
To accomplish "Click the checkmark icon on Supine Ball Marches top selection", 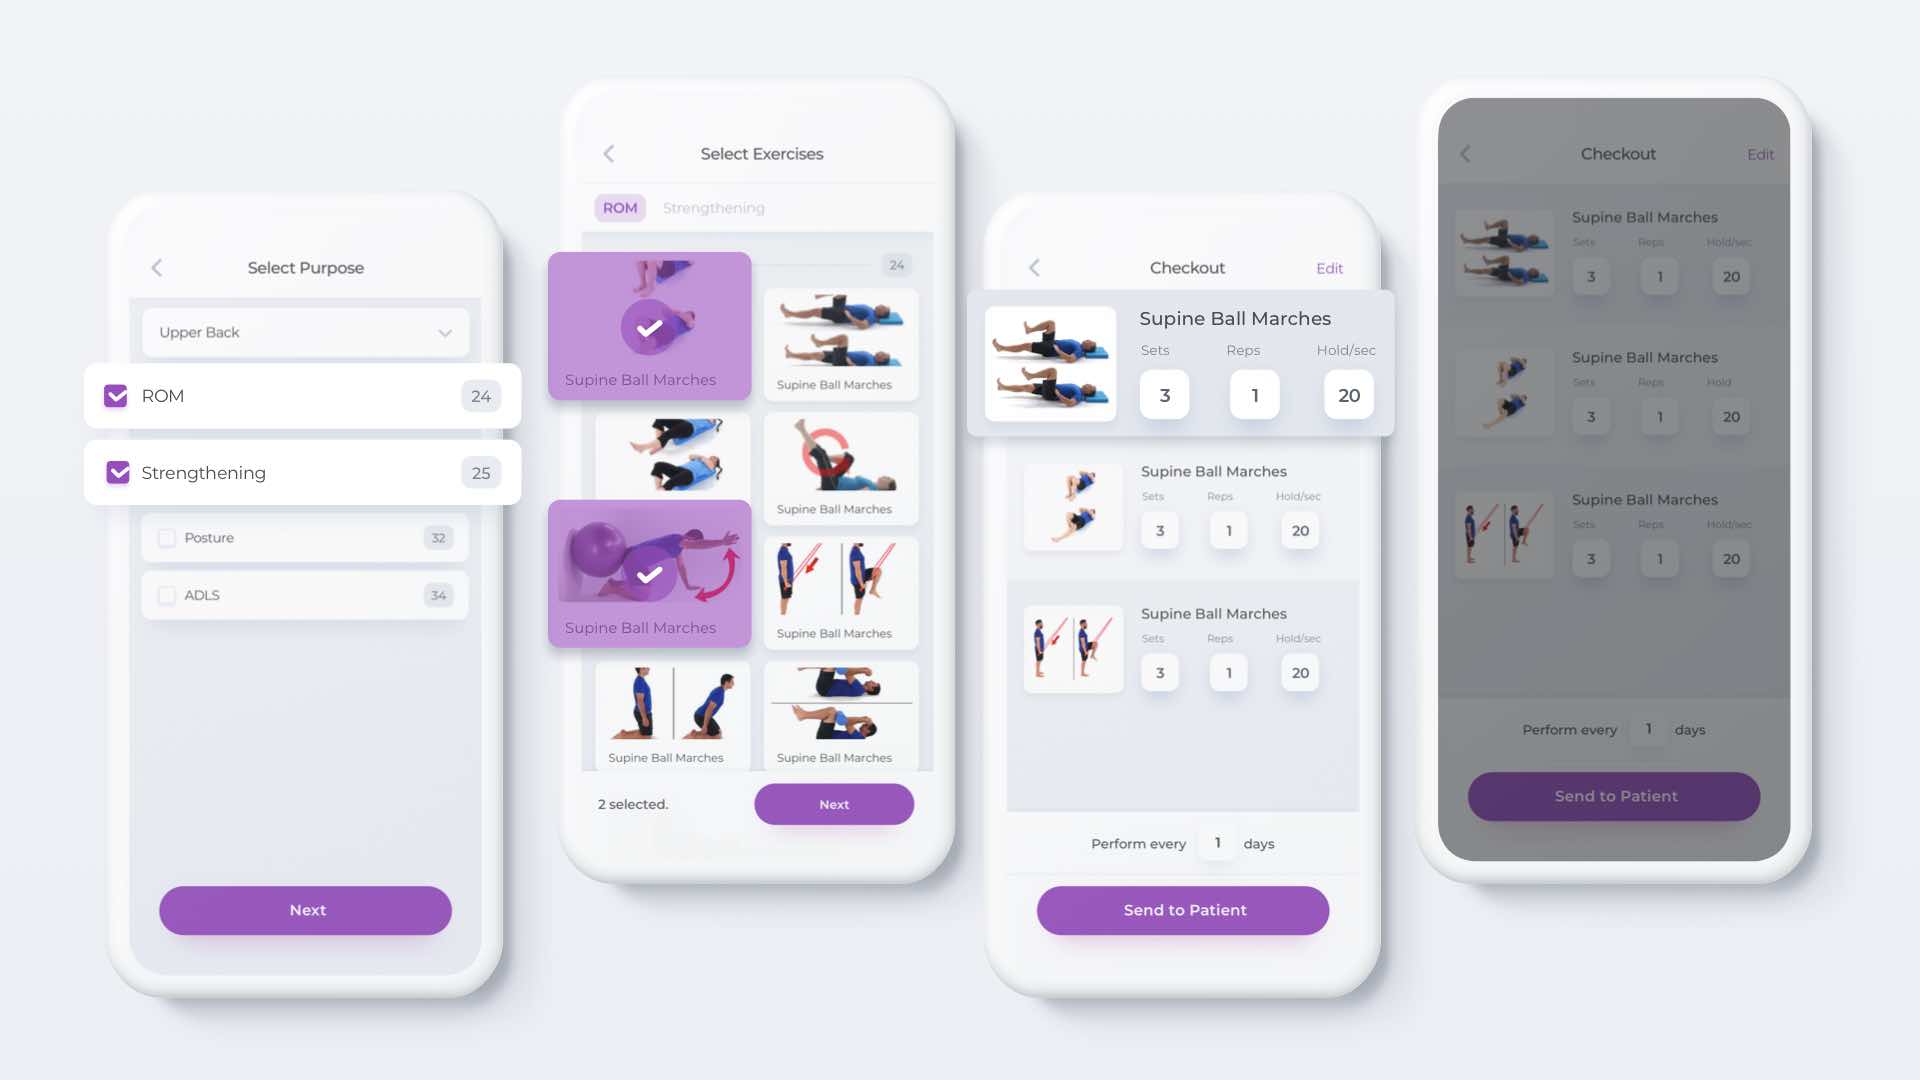I will pyautogui.click(x=649, y=327).
